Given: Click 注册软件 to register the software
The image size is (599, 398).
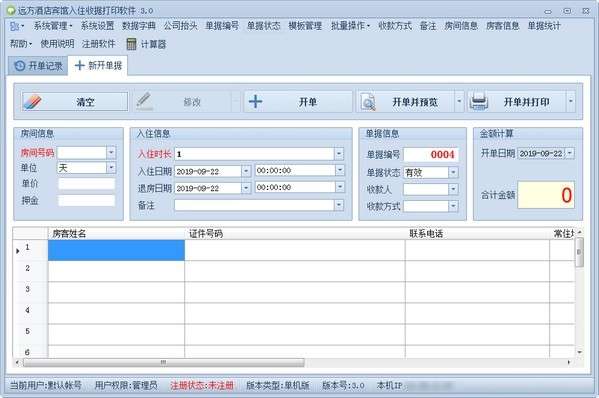Looking at the screenshot, I should coord(99,44).
